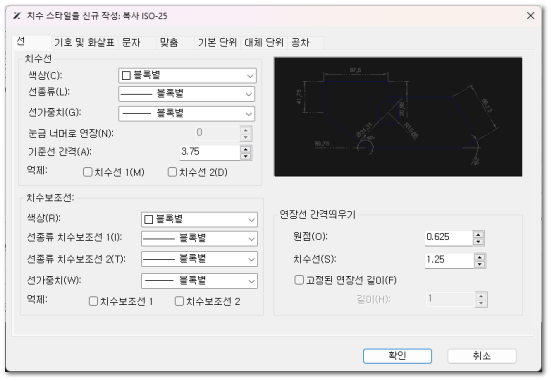Viewport: 551px width, 381px height.
Task: Open the 기본 단위 tab
Action: click(217, 43)
